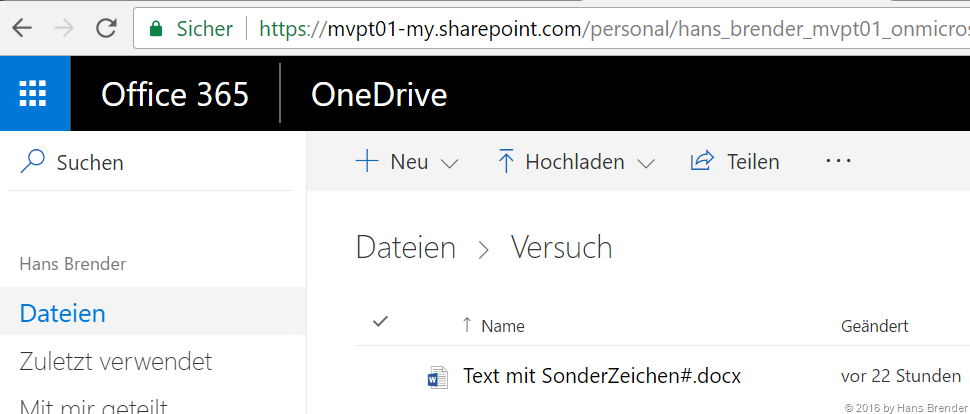Reload the page with the refresh icon
970x414 pixels.
(106, 28)
